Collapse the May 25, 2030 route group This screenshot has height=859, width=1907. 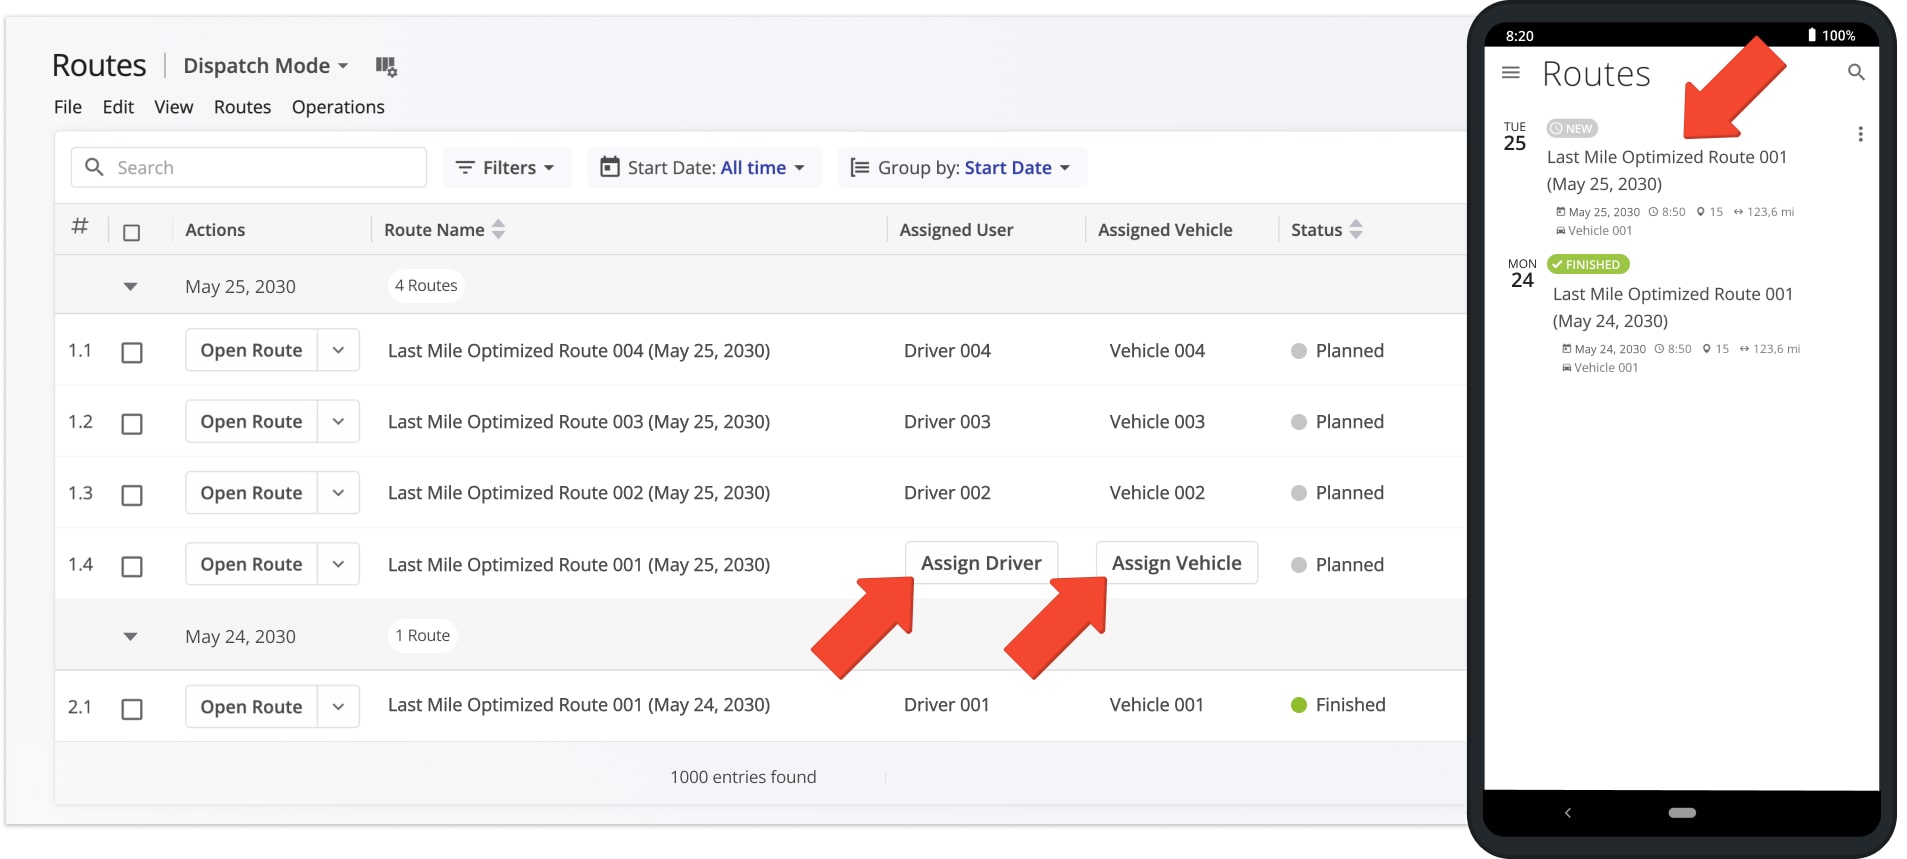click(x=130, y=287)
